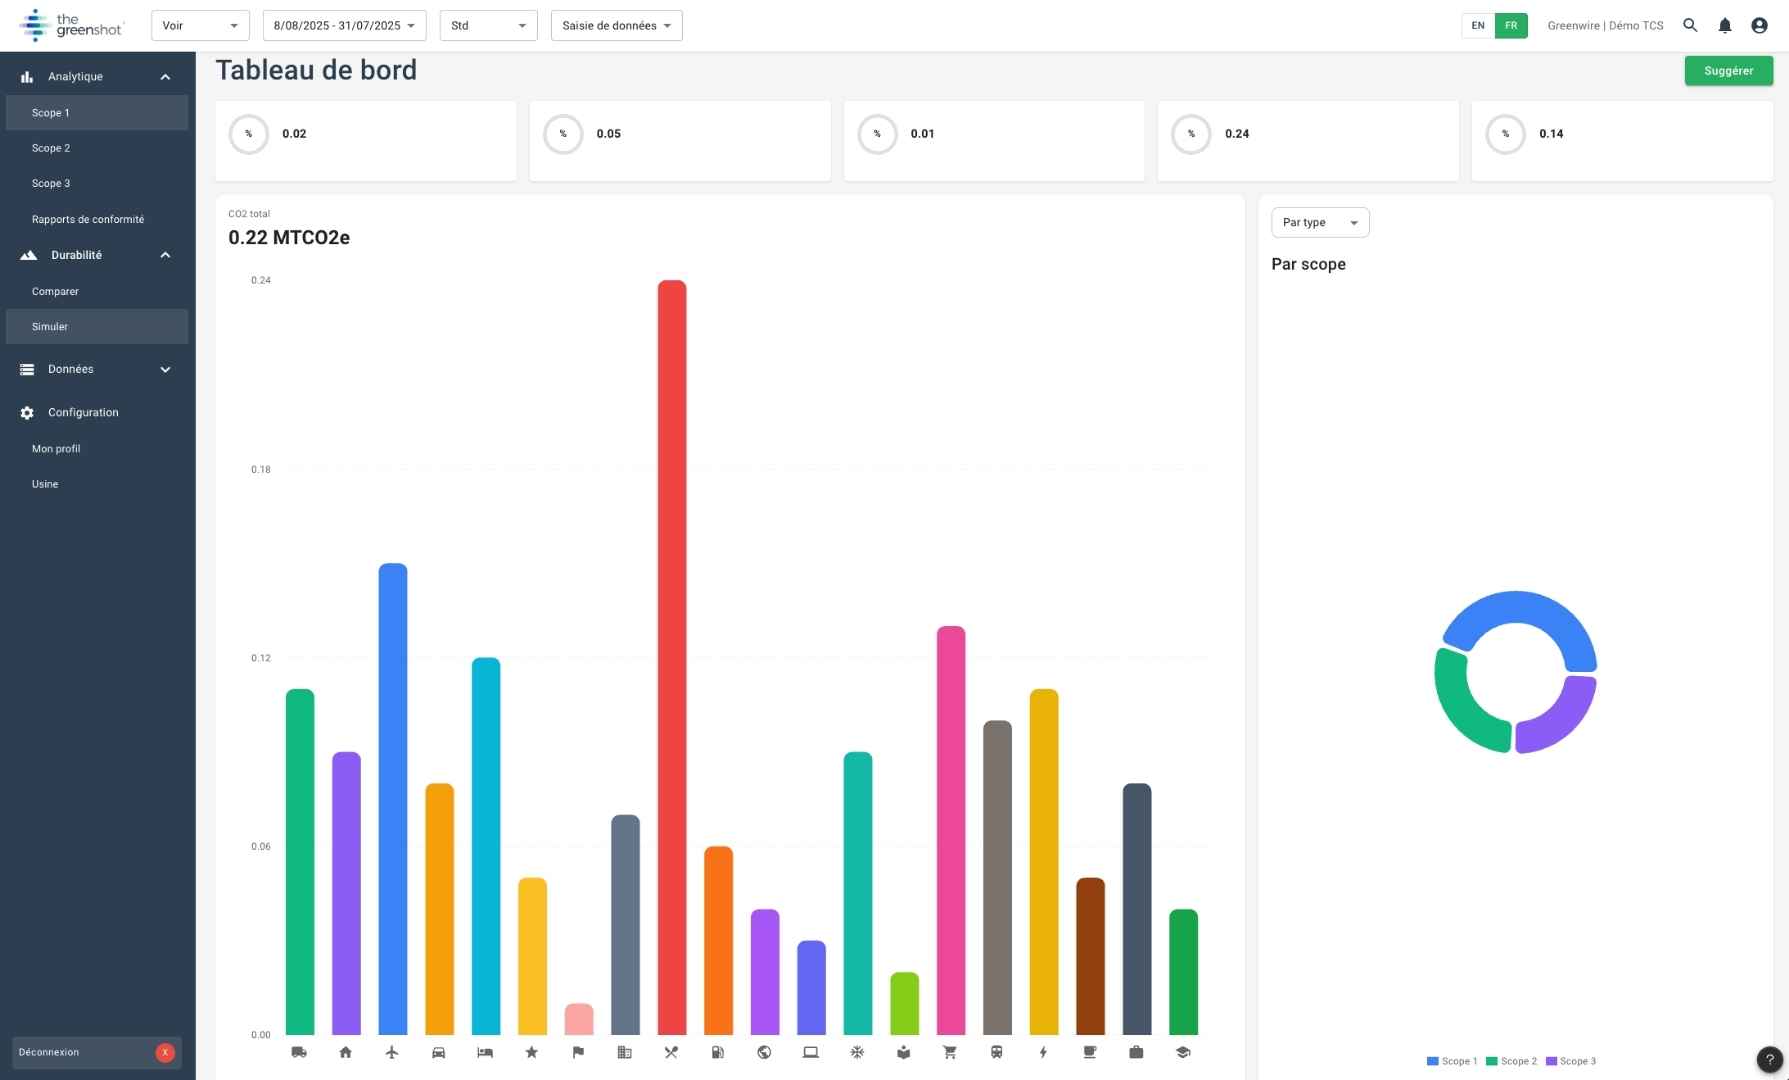Select the FR language toggle
The image size is (1789, 1080).
[1511, 26]
